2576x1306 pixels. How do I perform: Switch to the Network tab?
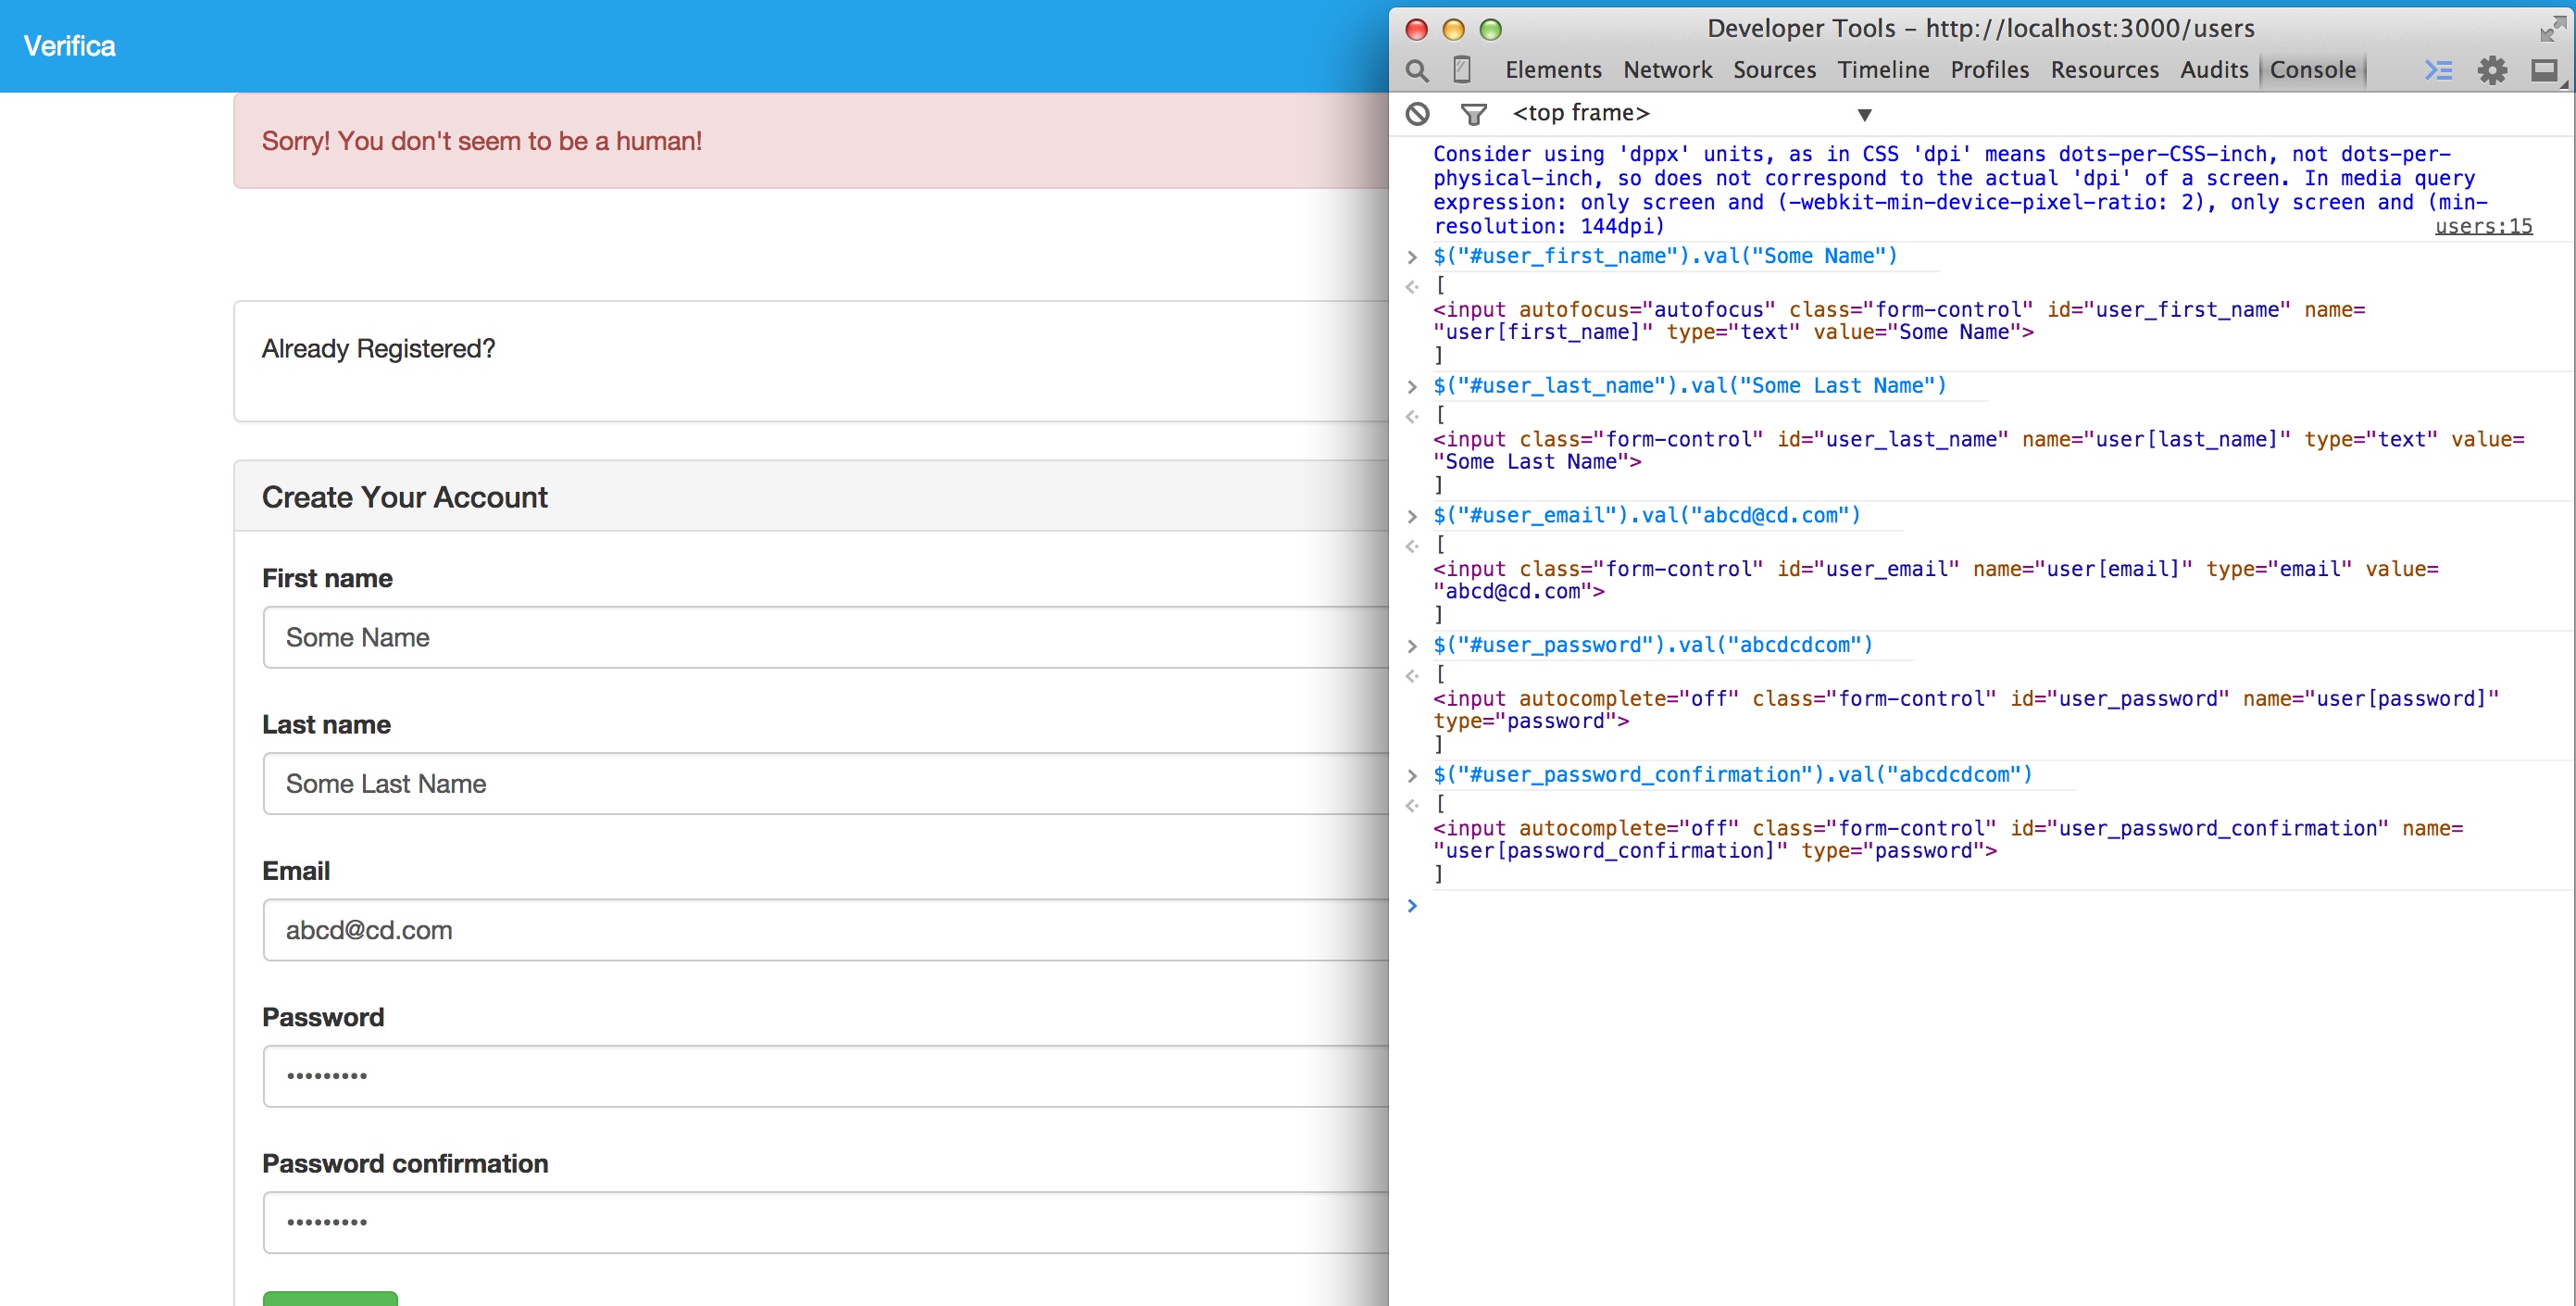coord(1667,70)
